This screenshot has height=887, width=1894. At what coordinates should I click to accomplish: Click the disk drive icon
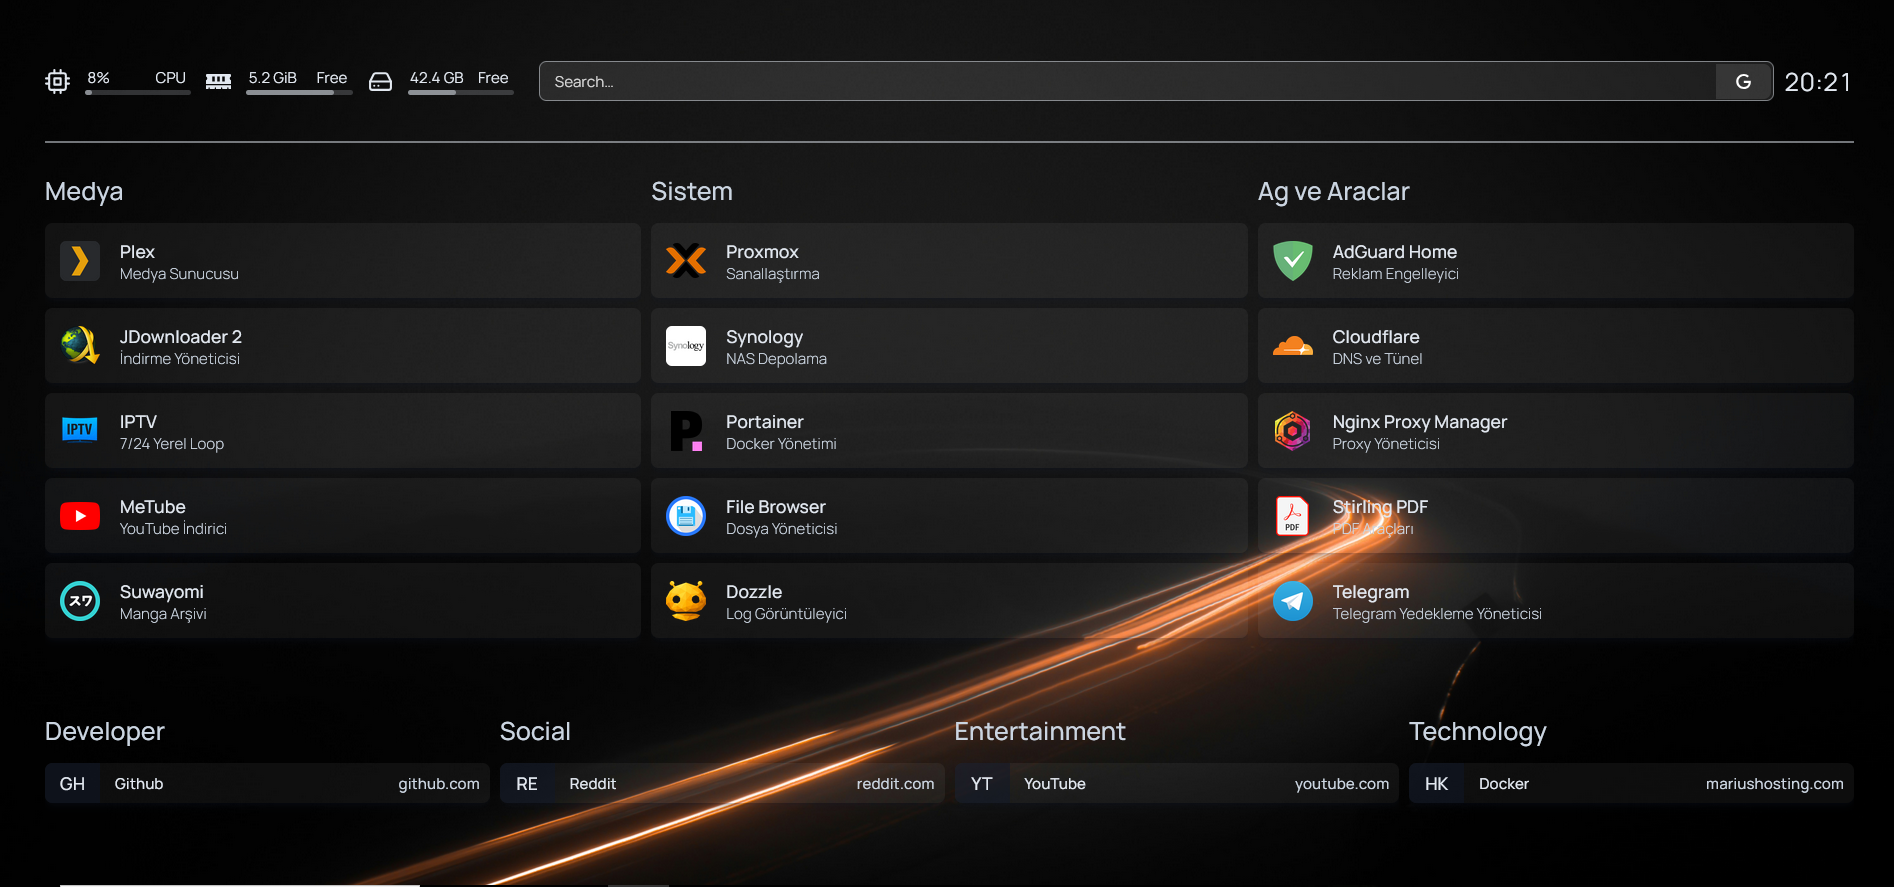pyautogui.click(x=381, y=81)
